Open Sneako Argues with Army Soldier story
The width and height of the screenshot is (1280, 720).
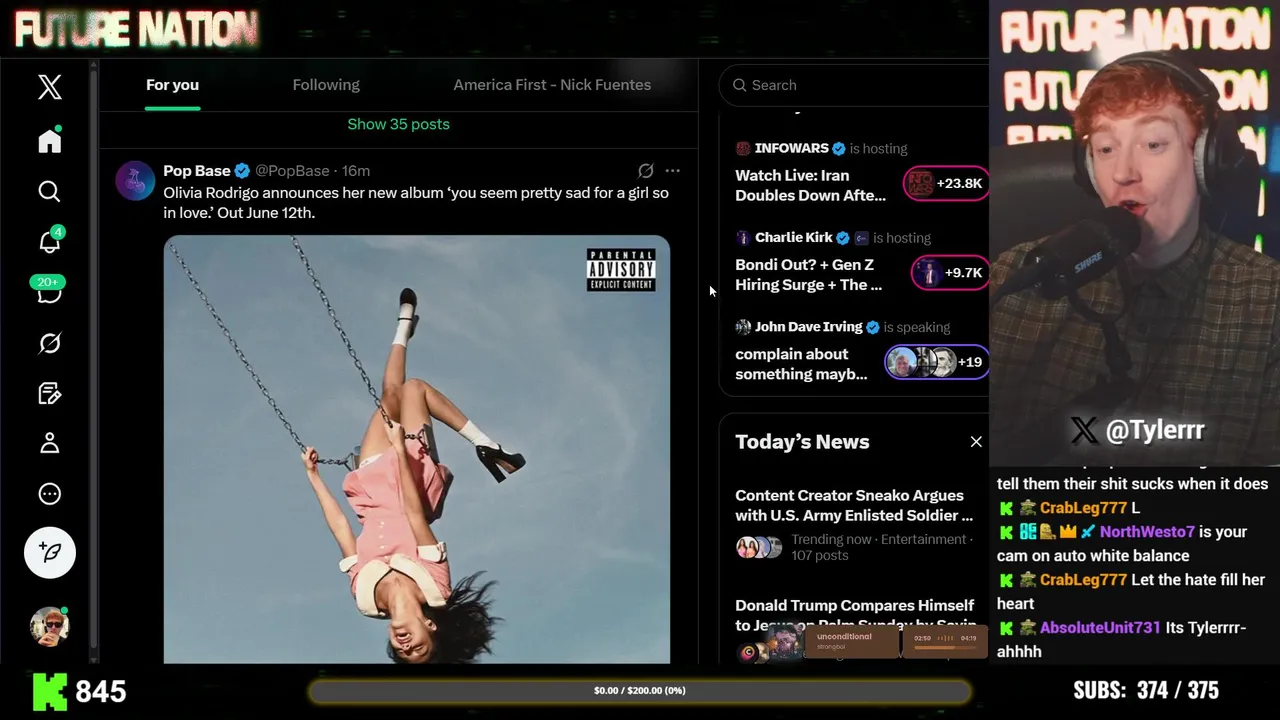tap(854, 505)
